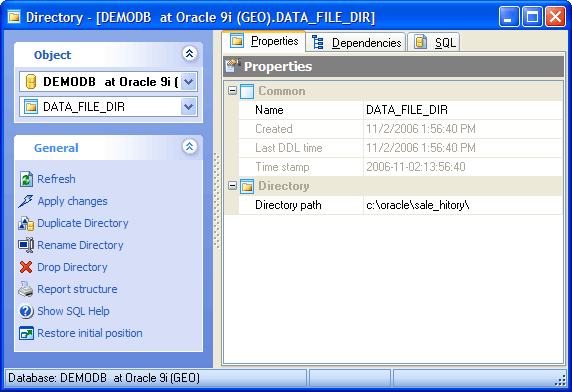Open the DATA_FILE_DIR object dropdown
The width and height of the screenshot is (572, 392).
(x=189, y=107)
